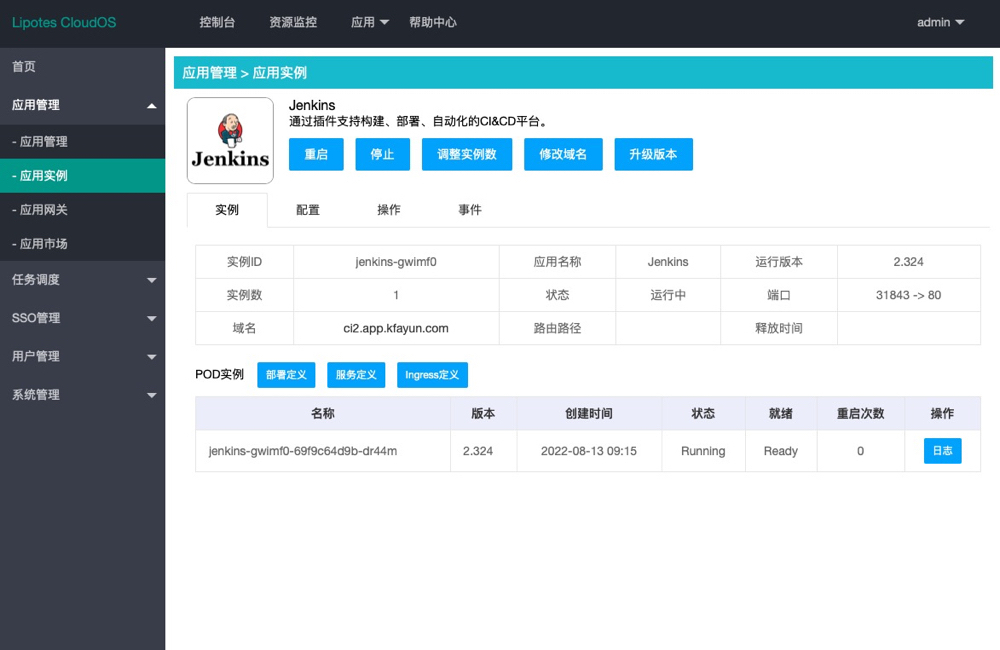
Task: Click the 停止 button
Action: (382, 154)
